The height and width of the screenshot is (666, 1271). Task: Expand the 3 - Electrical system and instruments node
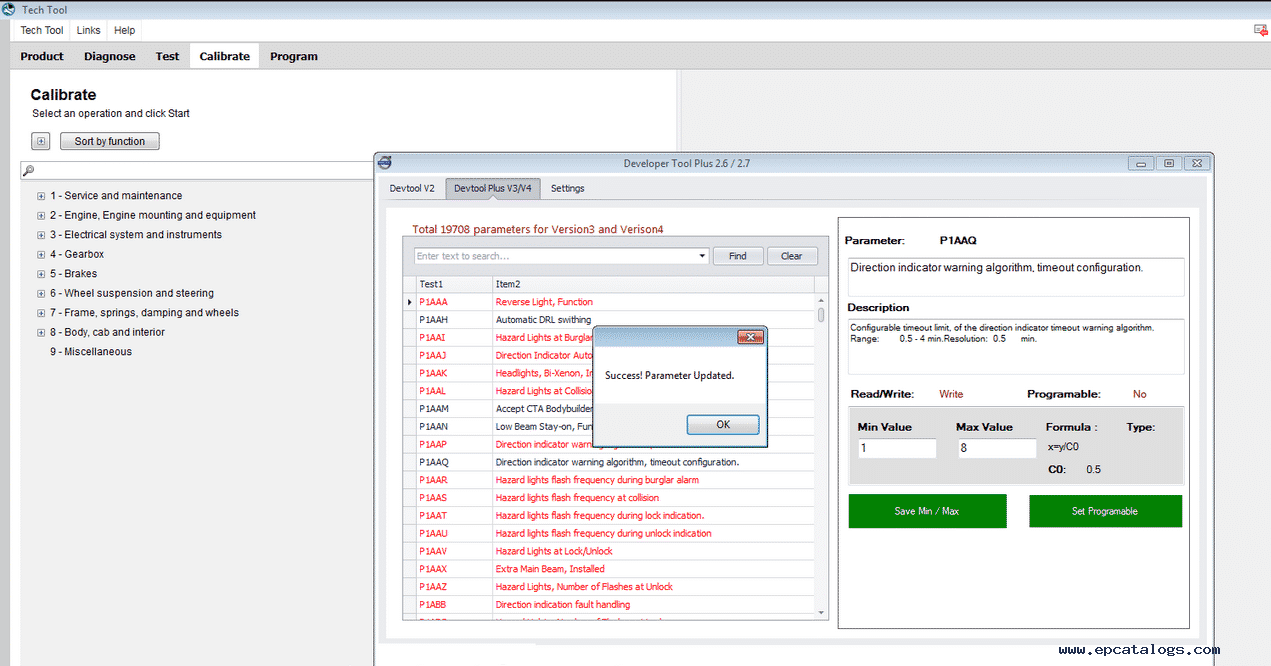(x=41, y=235)
